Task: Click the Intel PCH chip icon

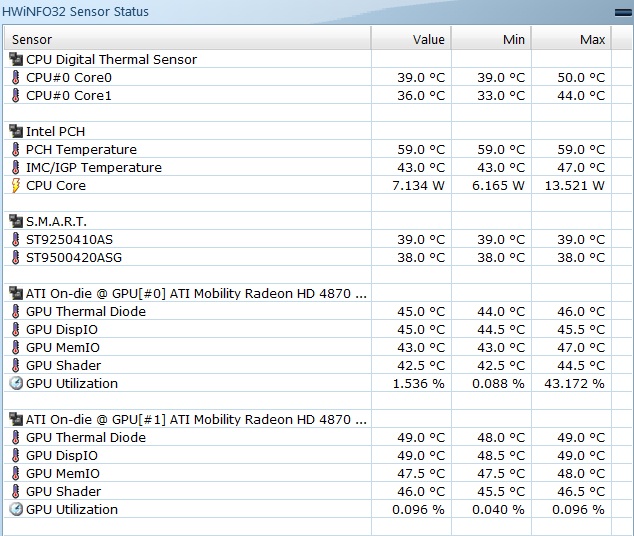Action: click(16, 131)
